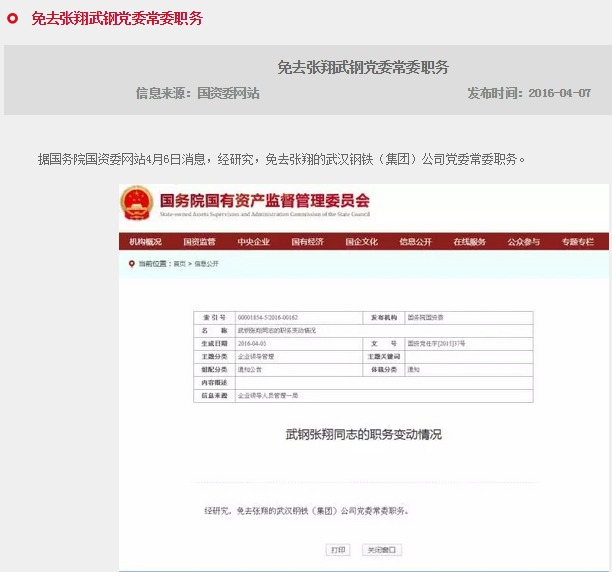
Task: Click the national emblem logo
Action: tap(134, 204)
